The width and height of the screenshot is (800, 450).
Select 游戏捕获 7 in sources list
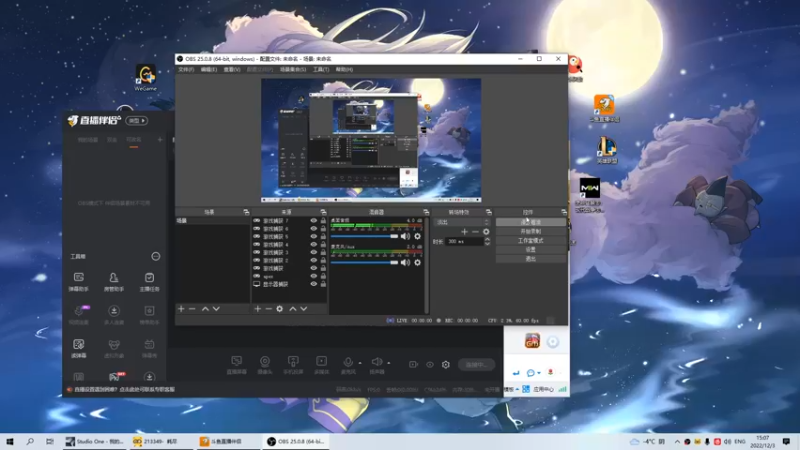tap(276, 221)
